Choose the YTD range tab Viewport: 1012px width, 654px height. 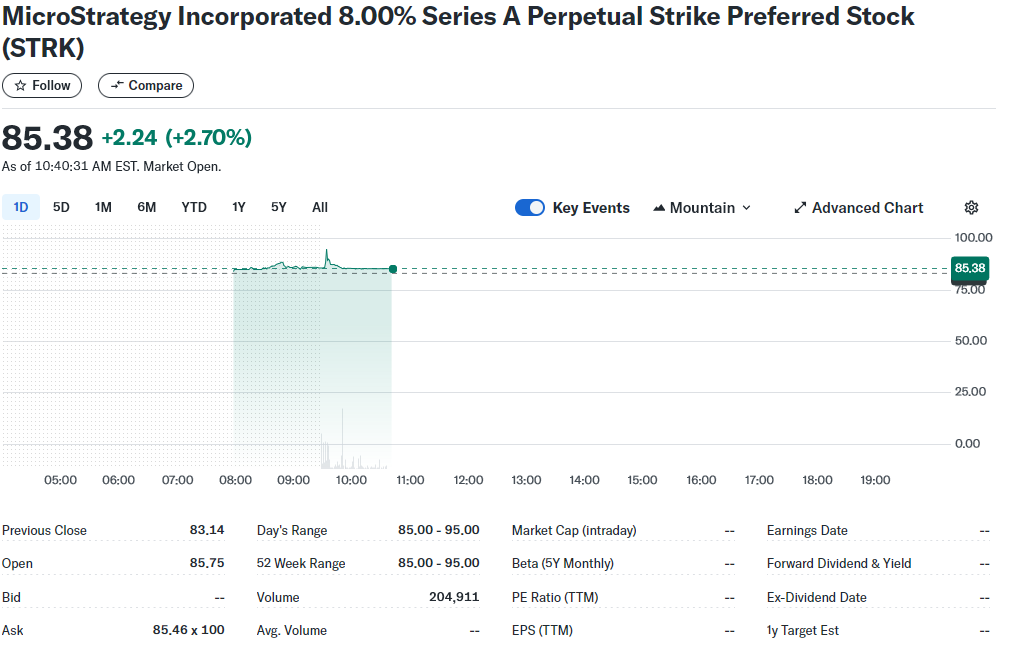(x=194, y=207)
